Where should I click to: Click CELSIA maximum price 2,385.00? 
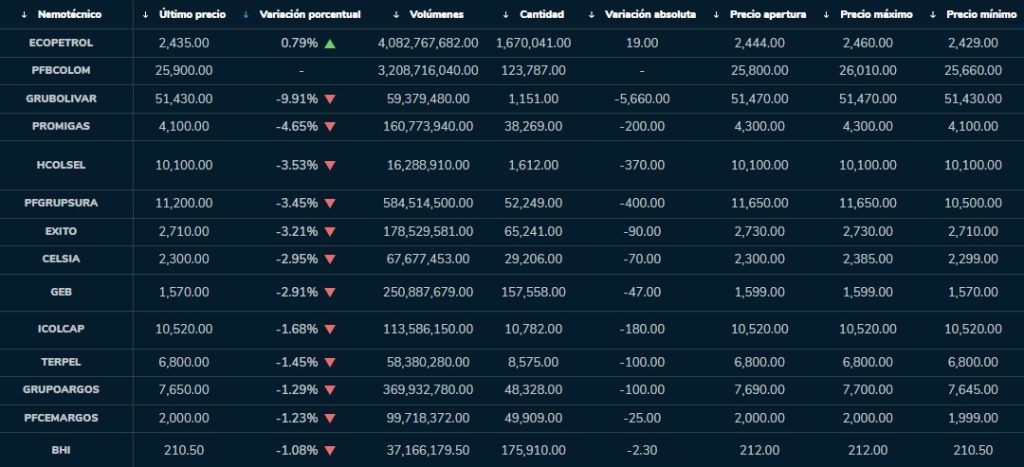pyautogui.click(x=869, y=259)
